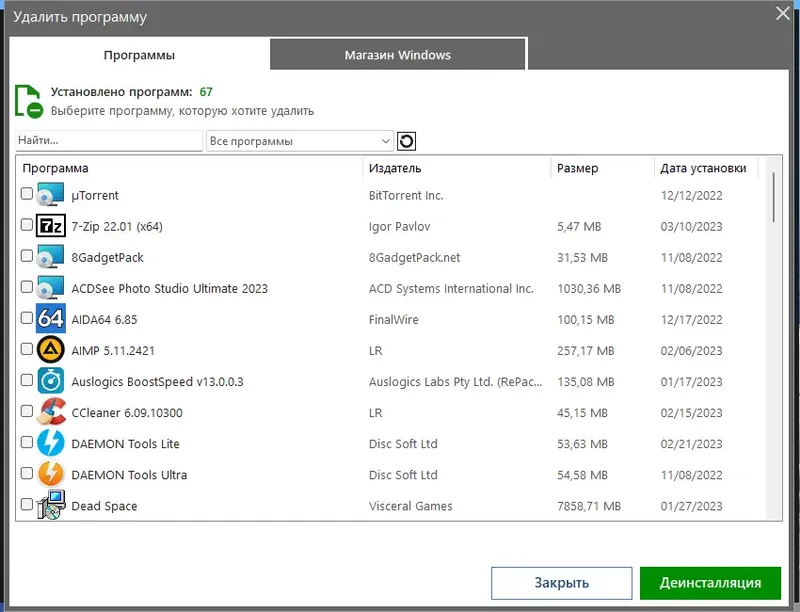This screenshot has height=612, width=800.
Task: Switch to the 'Магазин Windows' tab
Action: tap(398, 55)
